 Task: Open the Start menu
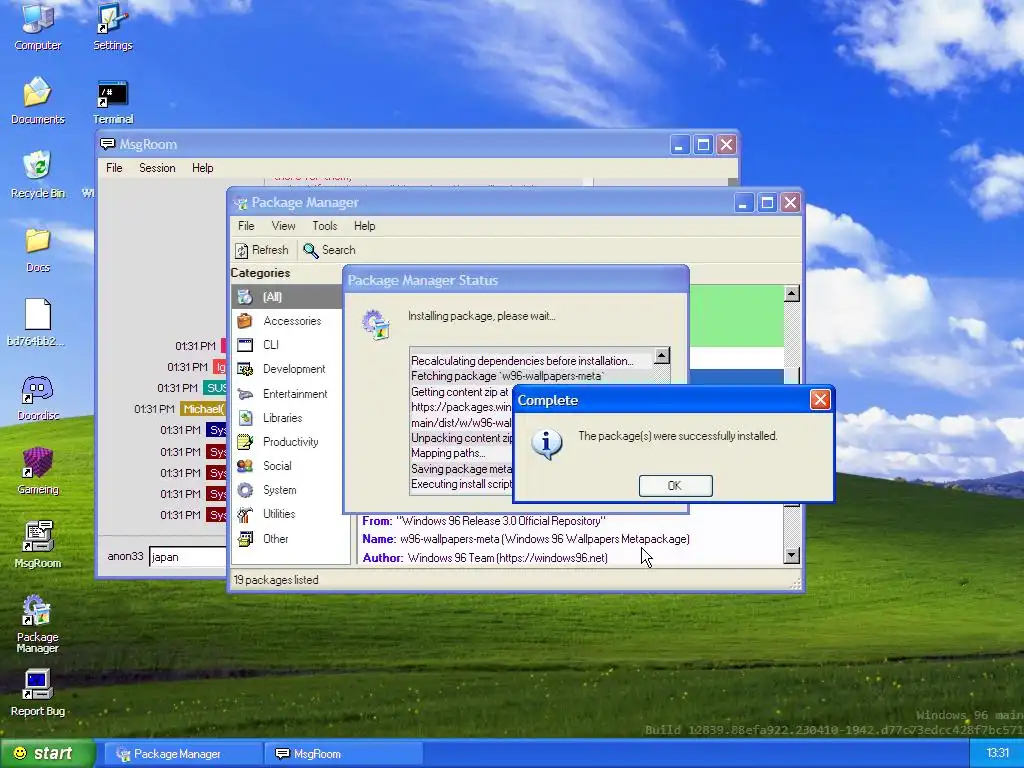pos(47,754)
